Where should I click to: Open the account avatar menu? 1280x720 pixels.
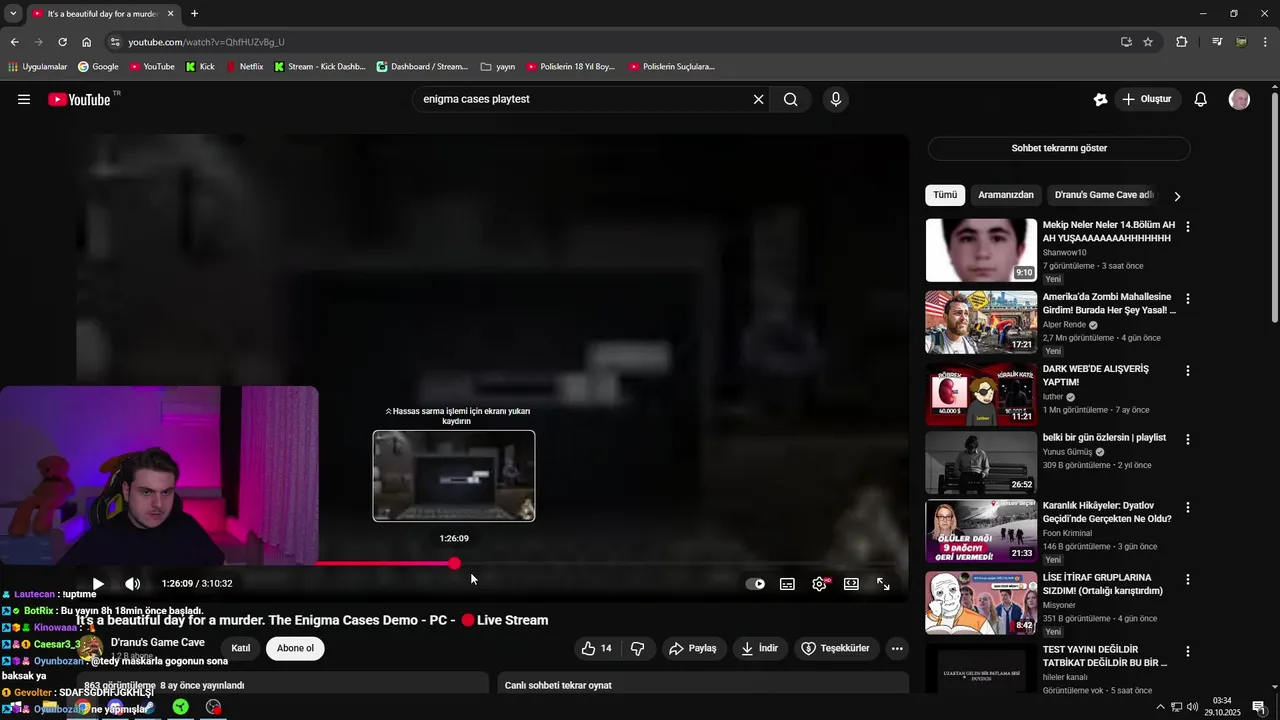pos(1239,99)
